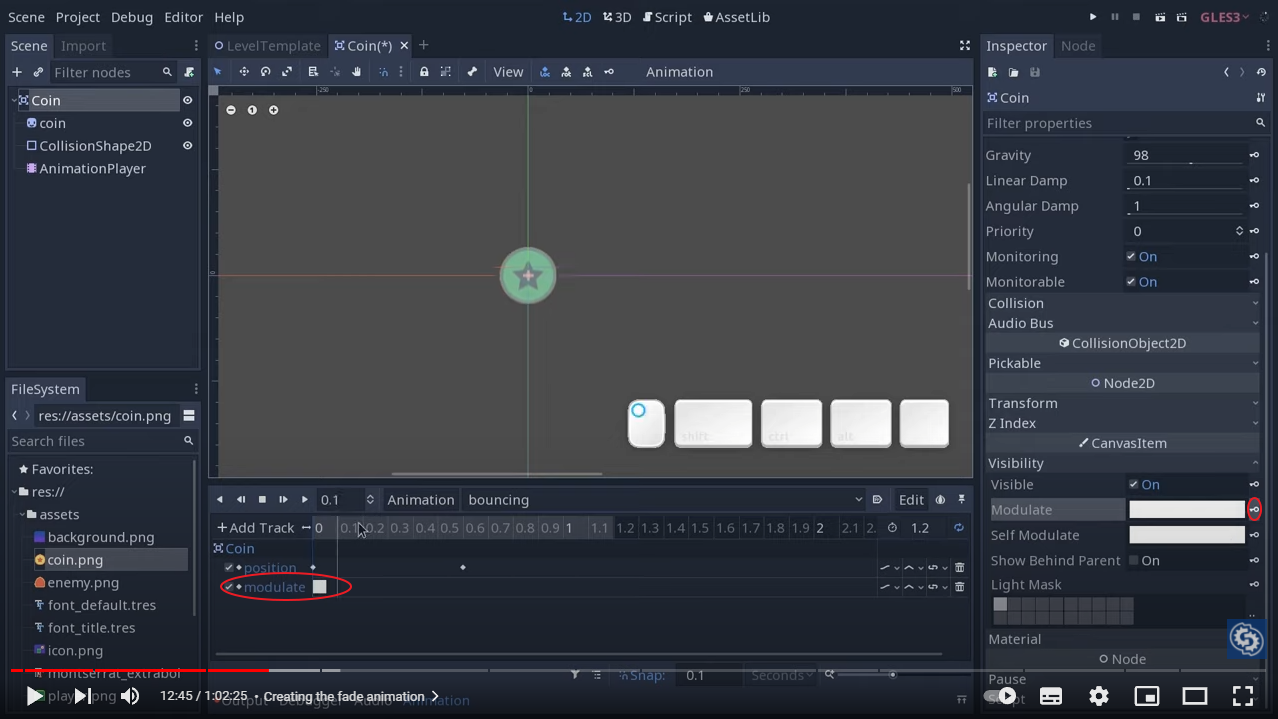Play a custom scene clapper icon
Viewport: 1278px width, 719px height.
1182,17
